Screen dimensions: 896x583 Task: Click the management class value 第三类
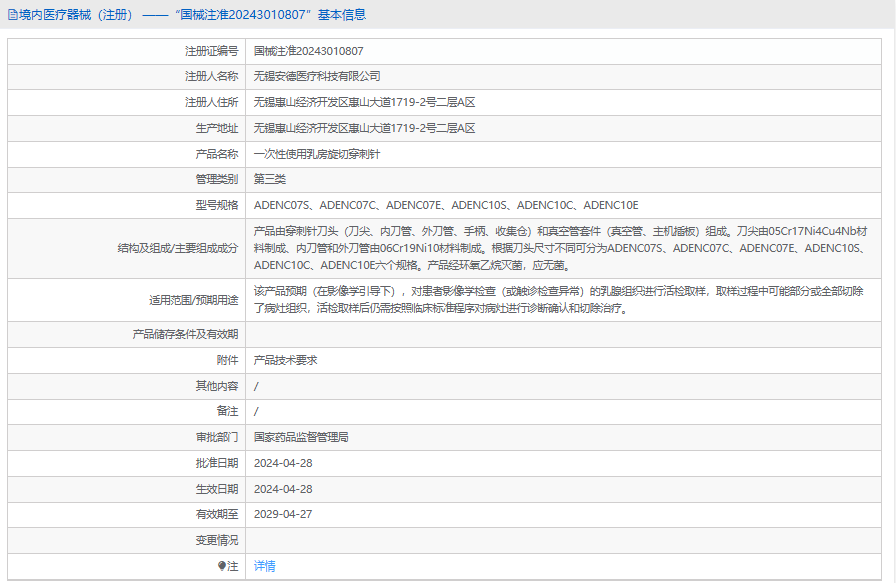point(270,179)
